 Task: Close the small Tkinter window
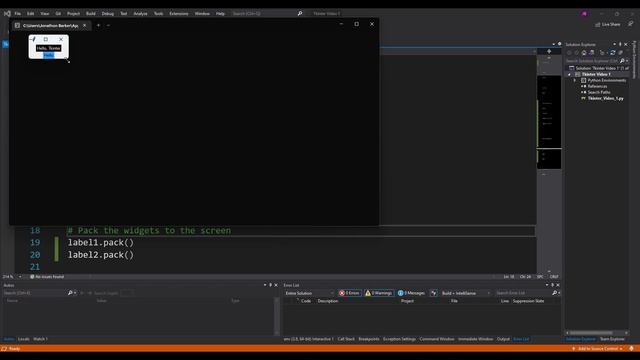coord(61,39)
